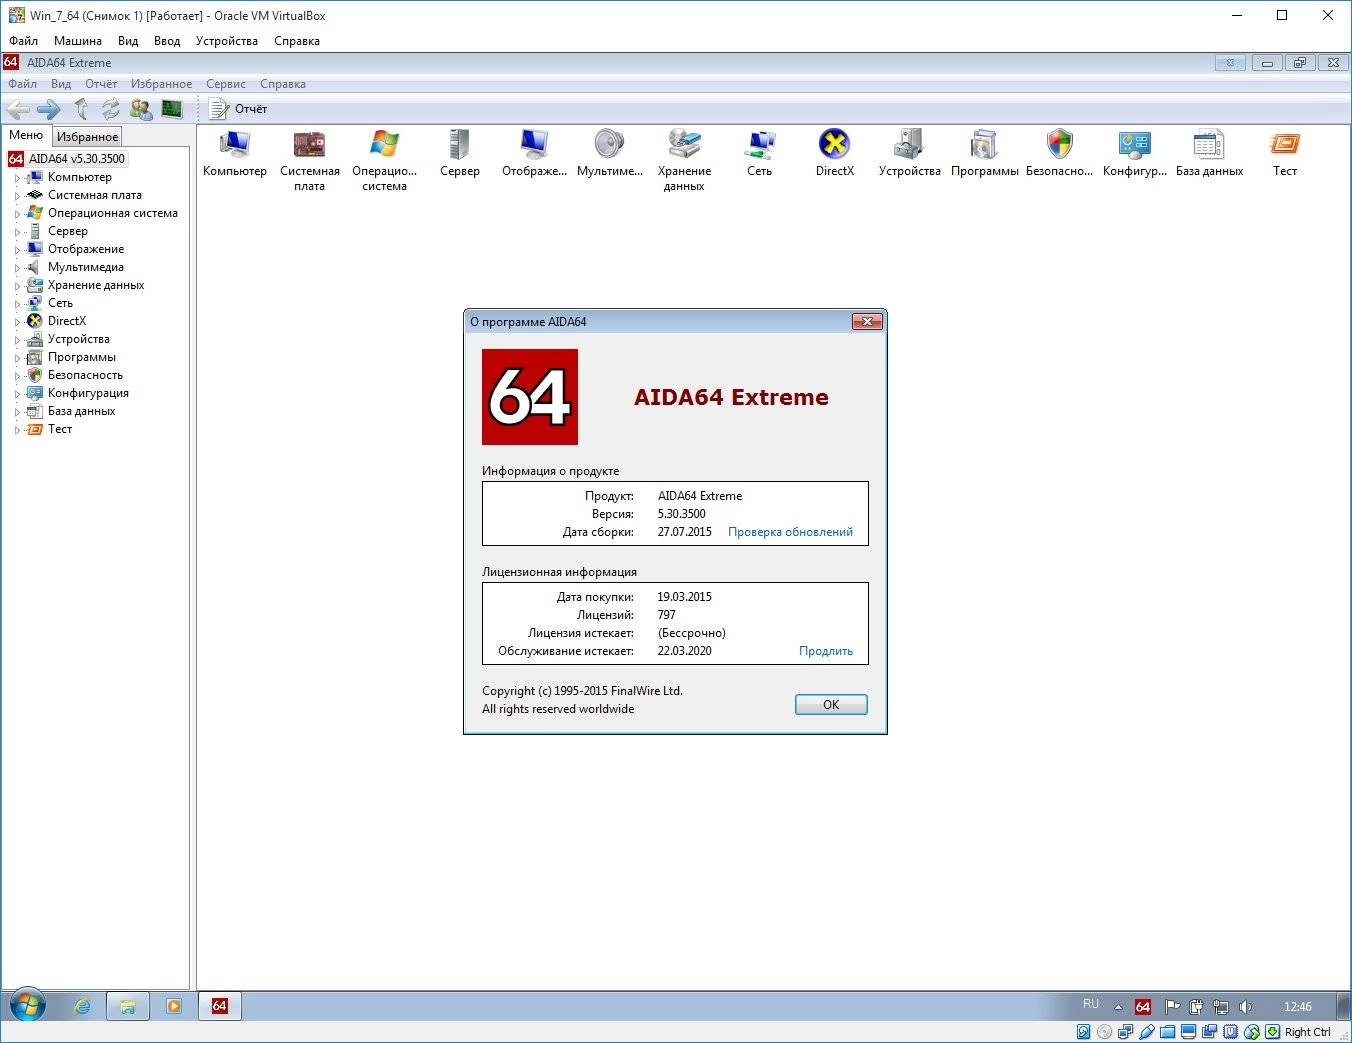
Task: Open Internet Explorer from taskbar
Action: (82, 1006)
